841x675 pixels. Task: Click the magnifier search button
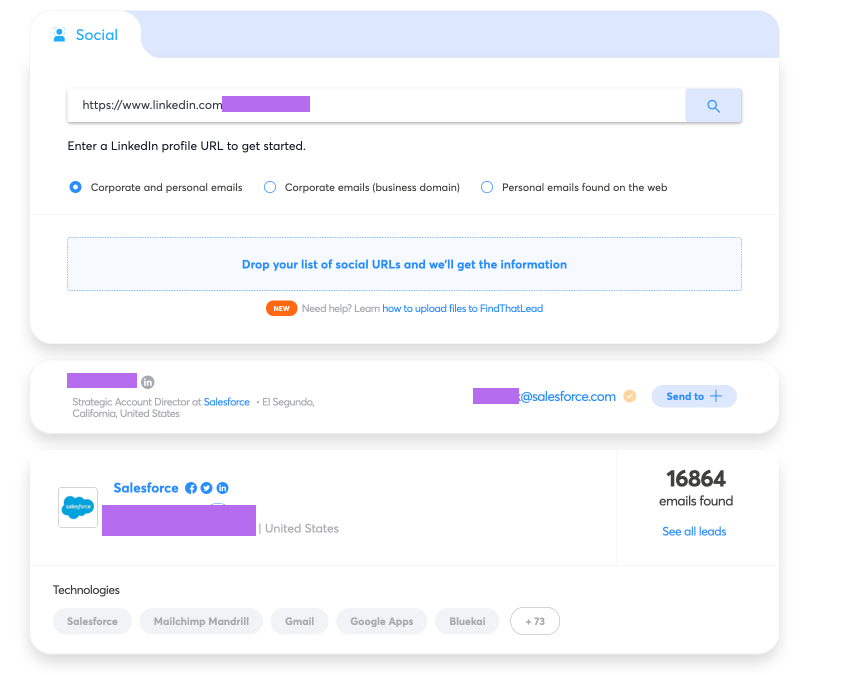pos(713,106)
